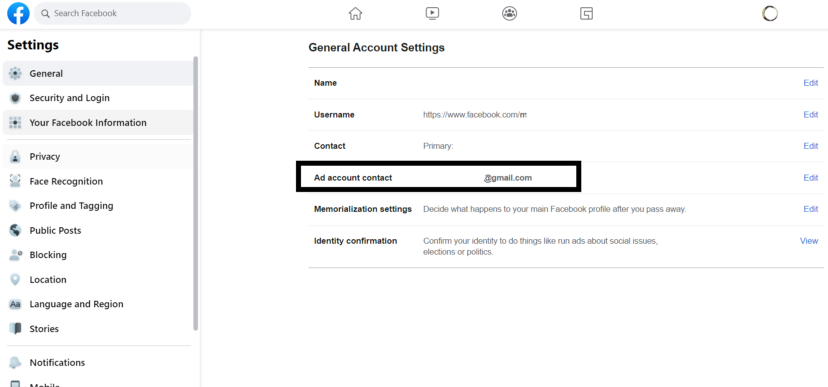The height and width of the screenshot is (387, 828).
Task: Click the @gmail.com ad contact email
Action: tap(508, 178)
